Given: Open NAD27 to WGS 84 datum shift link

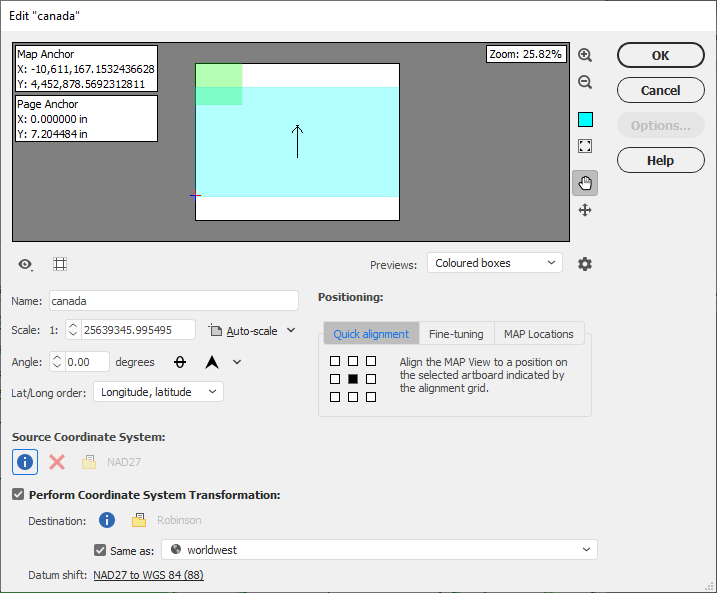Looking at the screenshot, I should pyautogui.click(x=149, y=575).
